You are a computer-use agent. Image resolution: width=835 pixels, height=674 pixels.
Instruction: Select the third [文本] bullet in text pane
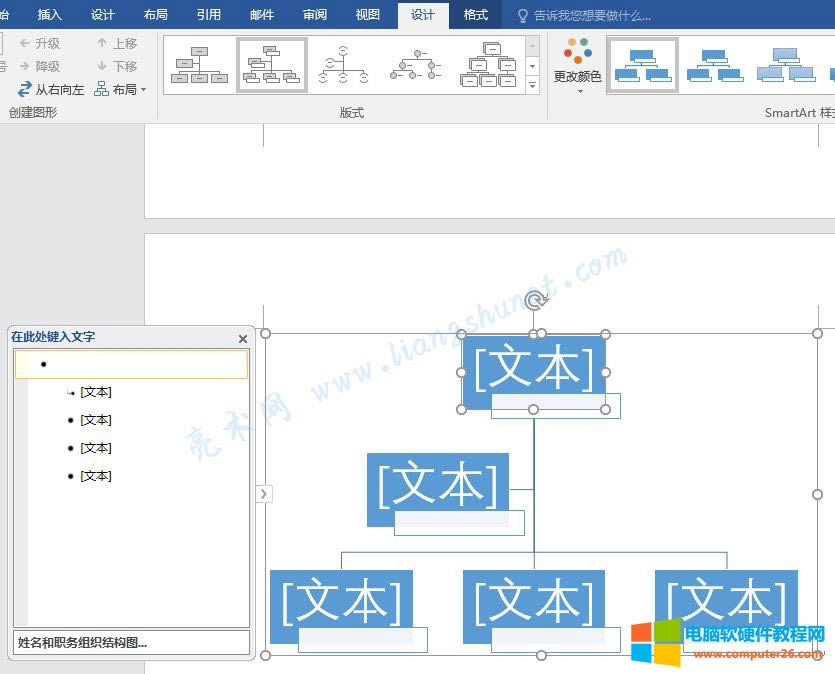coord(96,448)
